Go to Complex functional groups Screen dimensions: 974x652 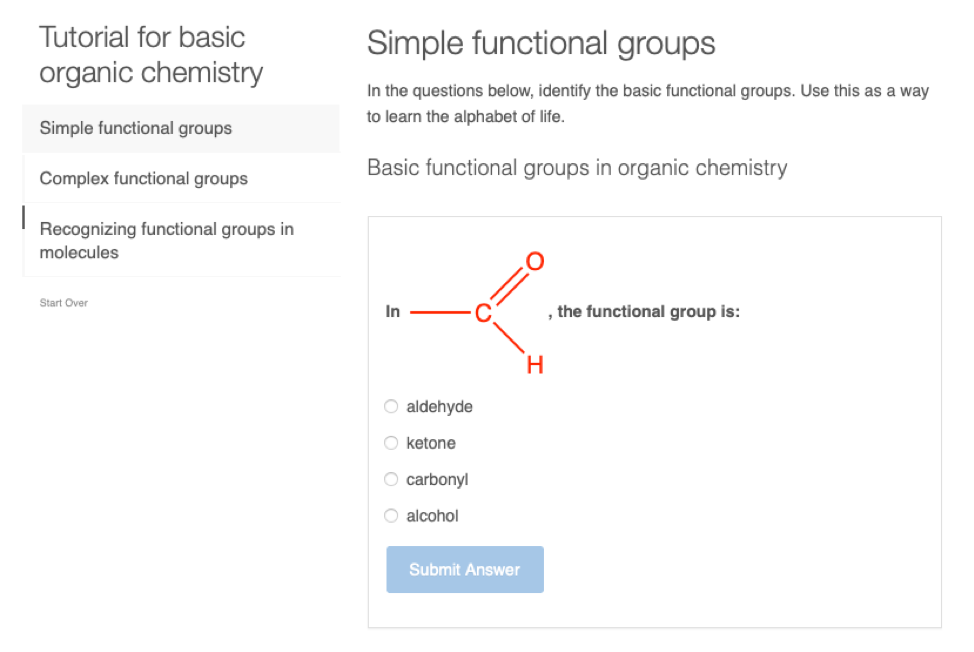144,179
